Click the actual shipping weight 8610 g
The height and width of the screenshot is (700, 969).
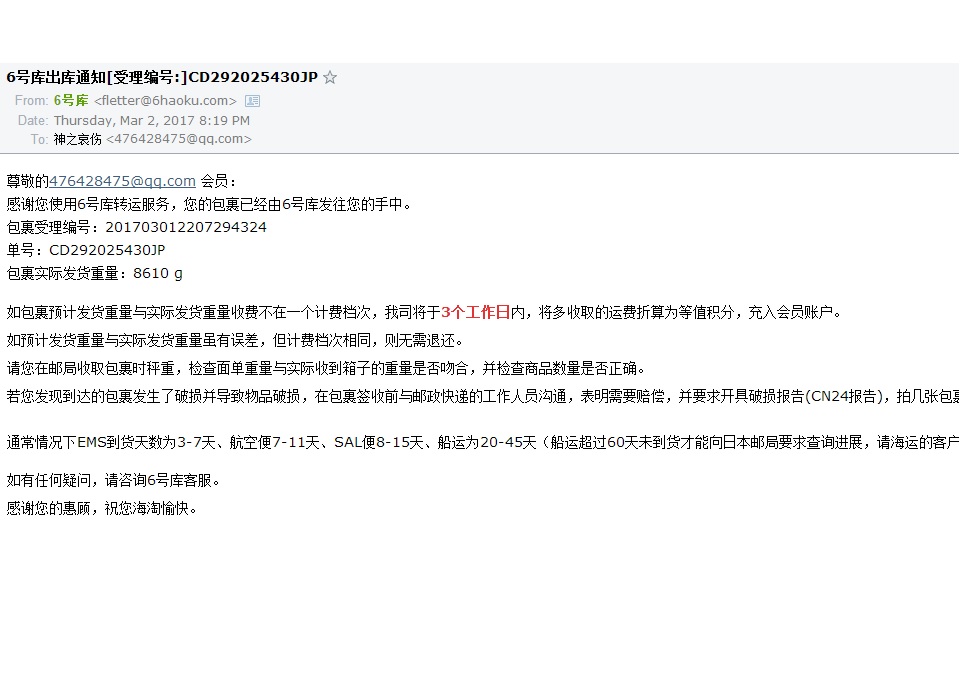click(158, 273)
